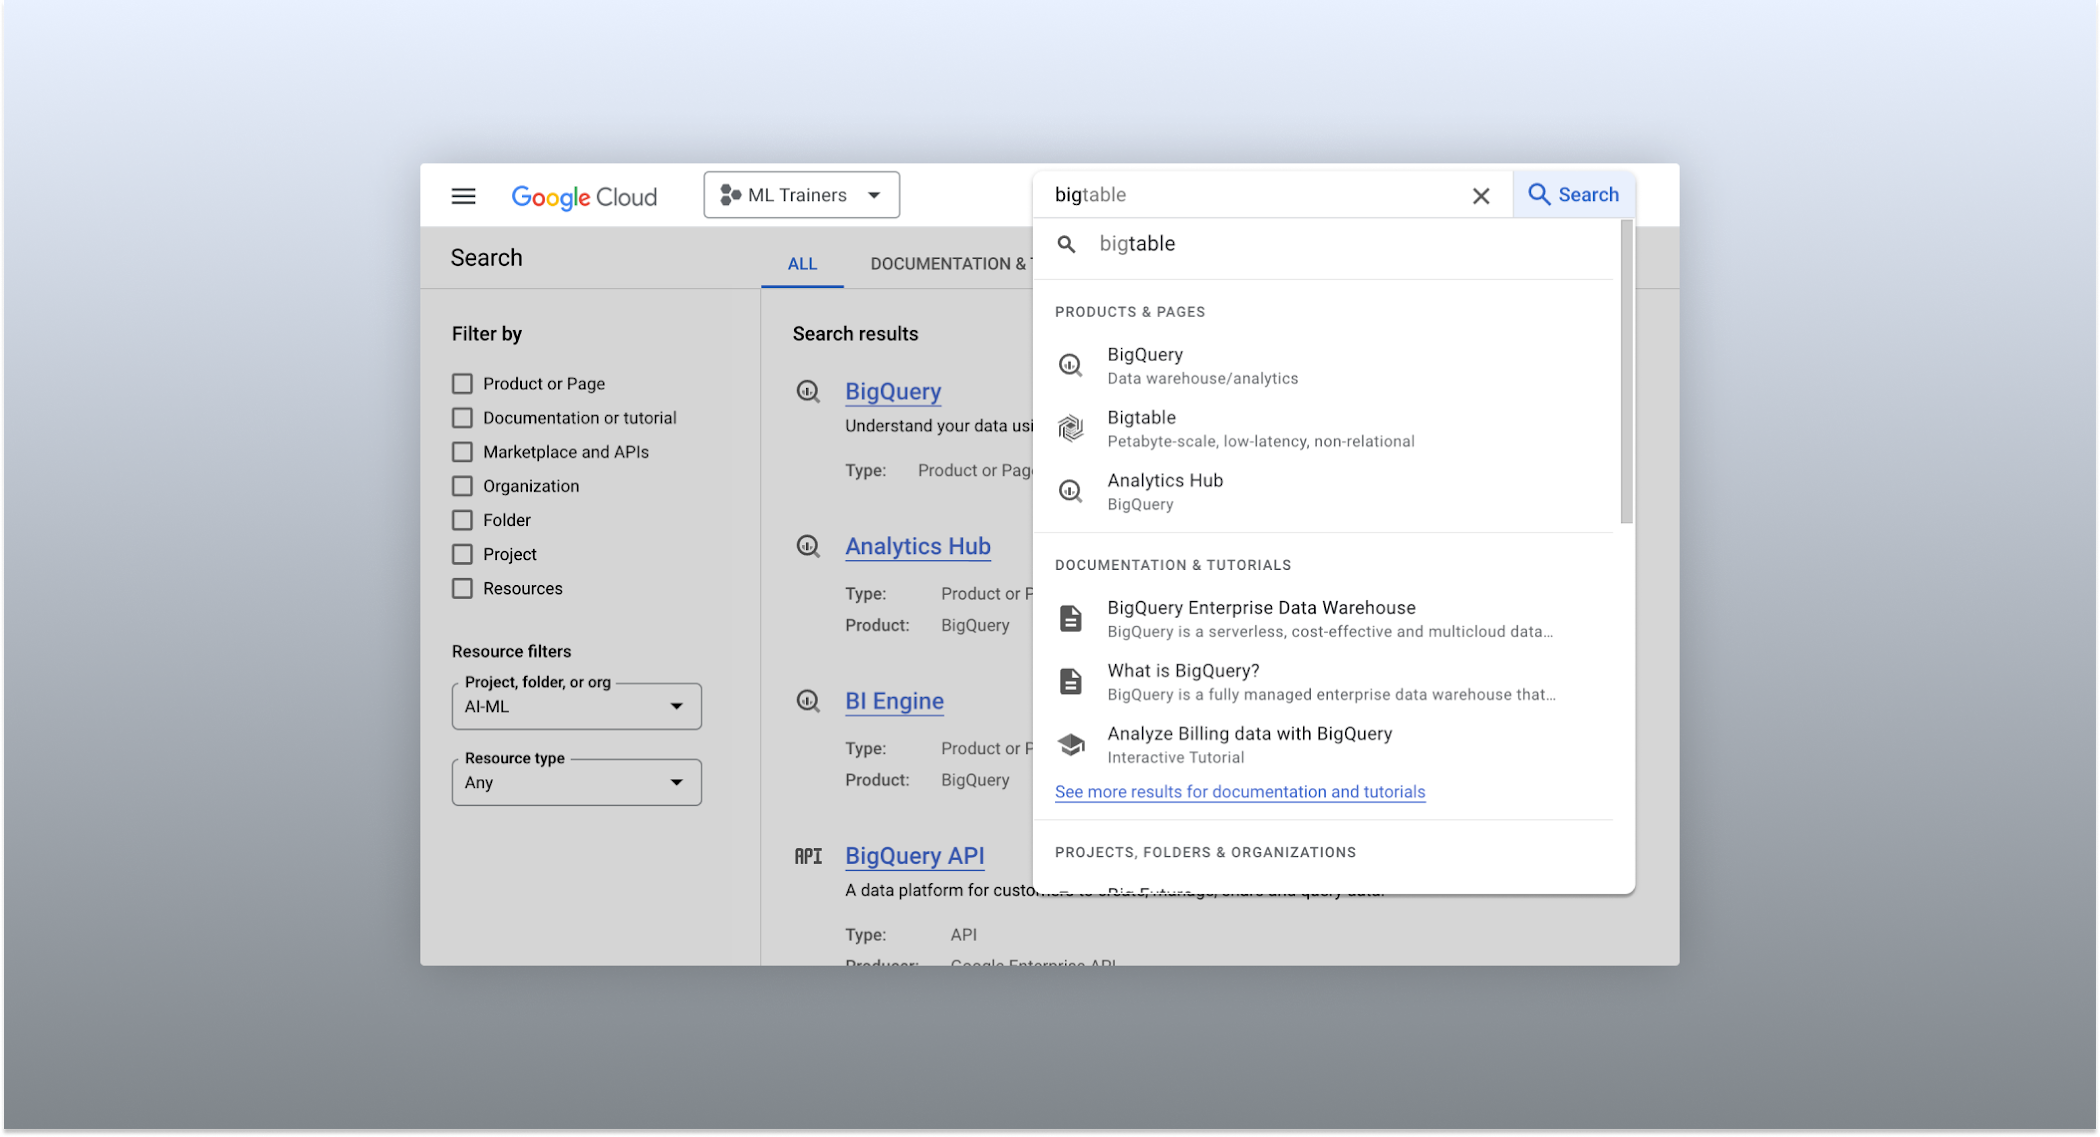The image size is (2100, 1137).
Task: Click the BigQuery product icon in dropdown
Action: [x=1071, y=366]
